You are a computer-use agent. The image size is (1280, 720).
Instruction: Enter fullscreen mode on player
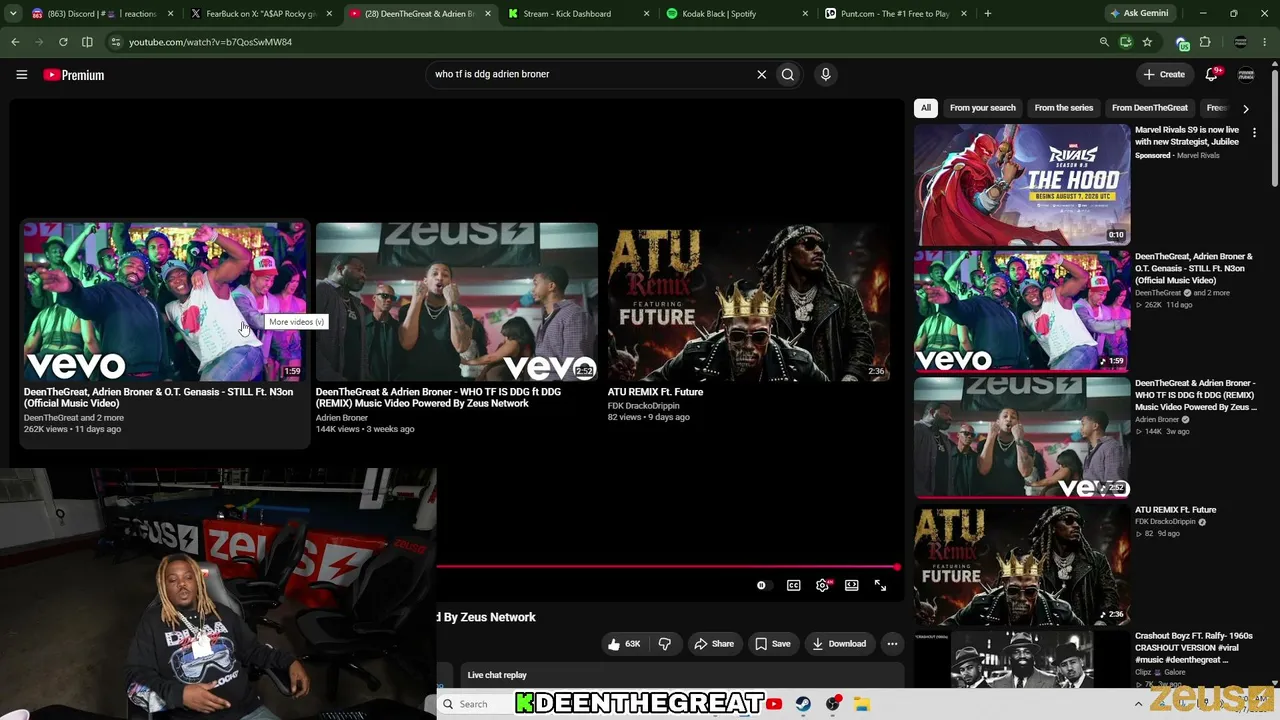[881, 585]
